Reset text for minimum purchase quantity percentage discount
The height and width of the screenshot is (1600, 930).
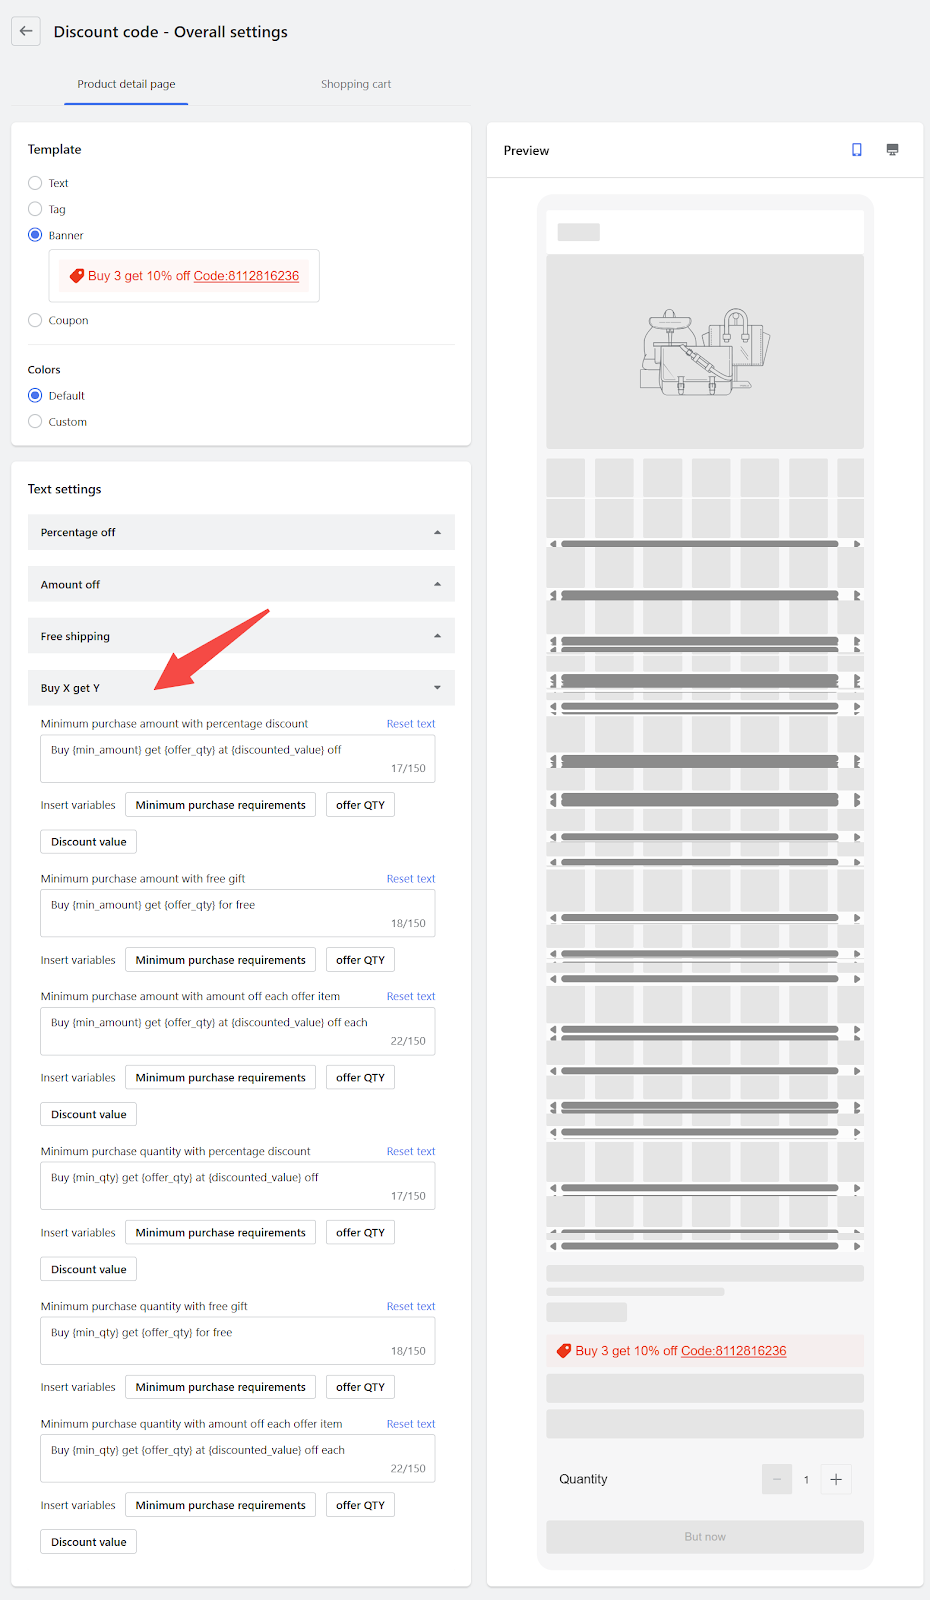coord(411,1152)
